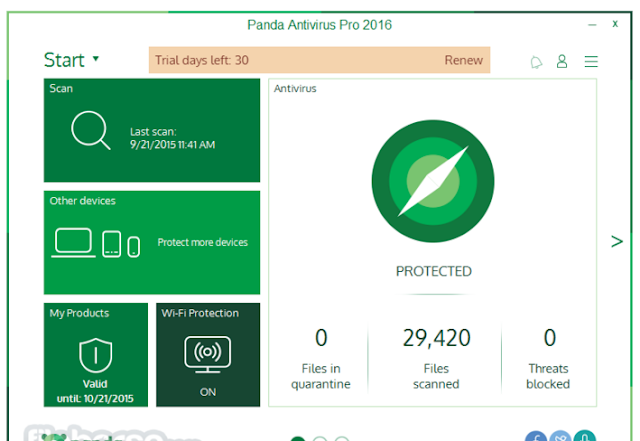Close the Panda Antivirus window
This screenshot has width=640, height=441.
point(615,24)
